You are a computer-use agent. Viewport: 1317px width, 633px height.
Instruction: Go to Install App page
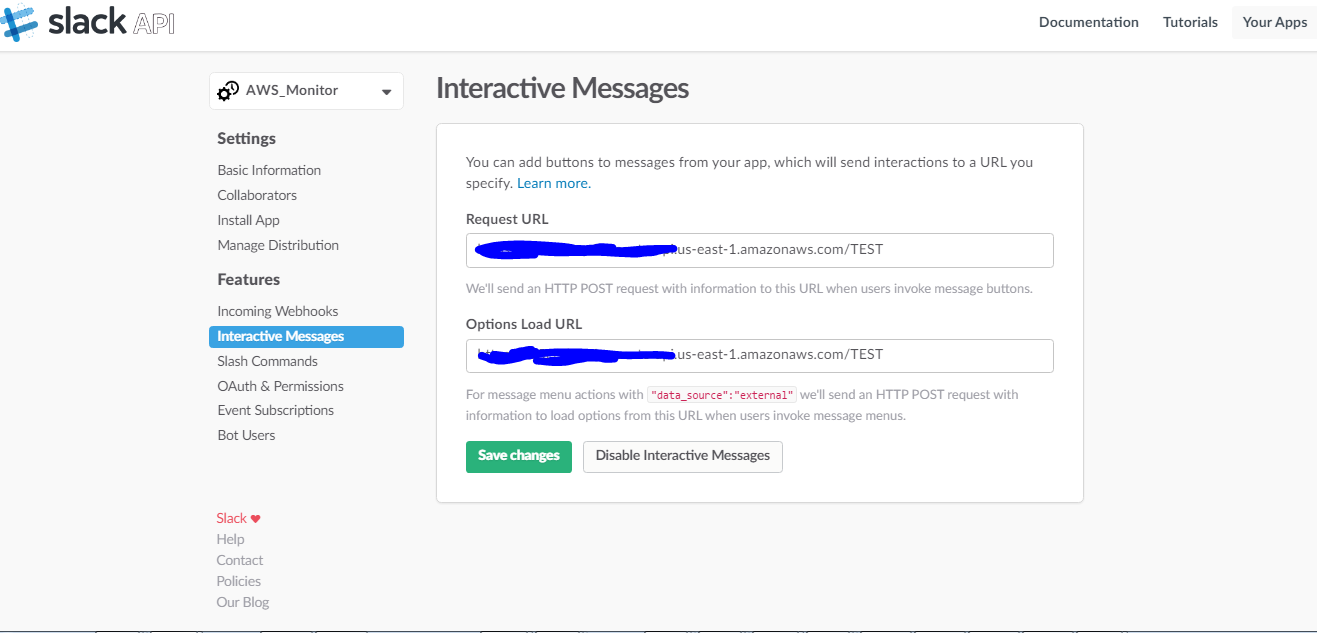click(248, 220)
